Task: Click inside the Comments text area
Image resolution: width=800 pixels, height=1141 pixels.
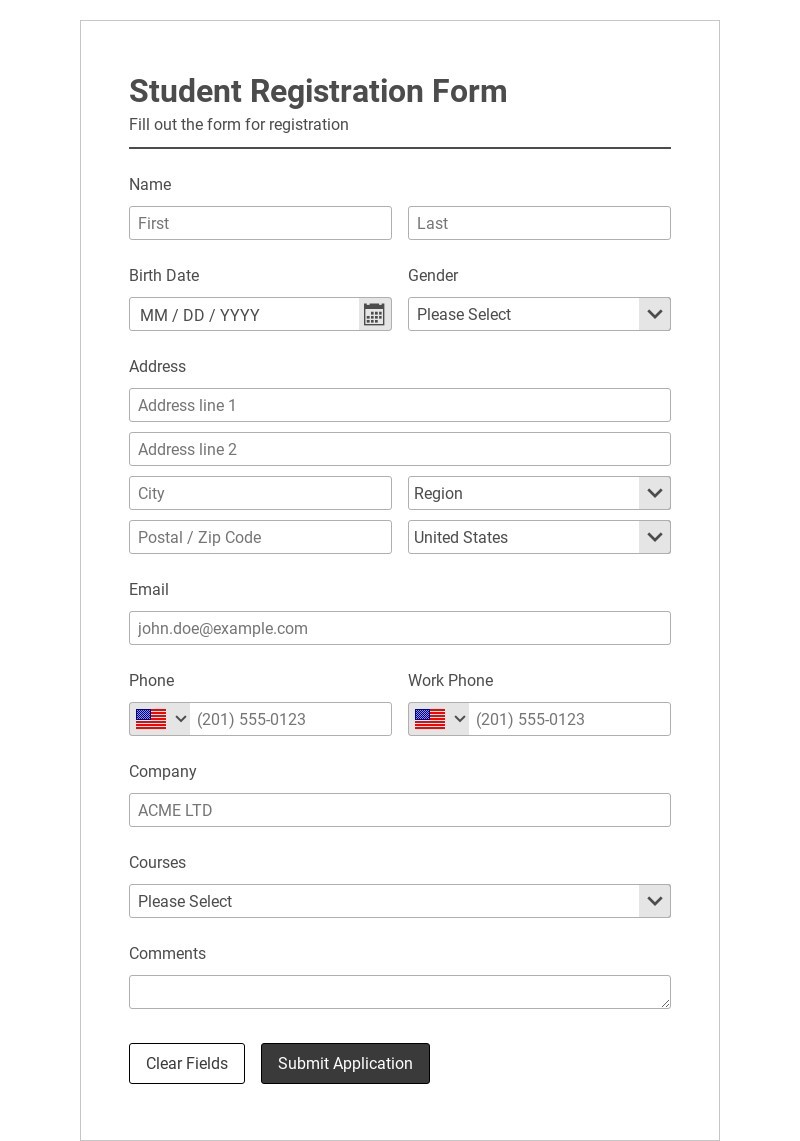Action: pyautogui.click(x=399, y=992)
